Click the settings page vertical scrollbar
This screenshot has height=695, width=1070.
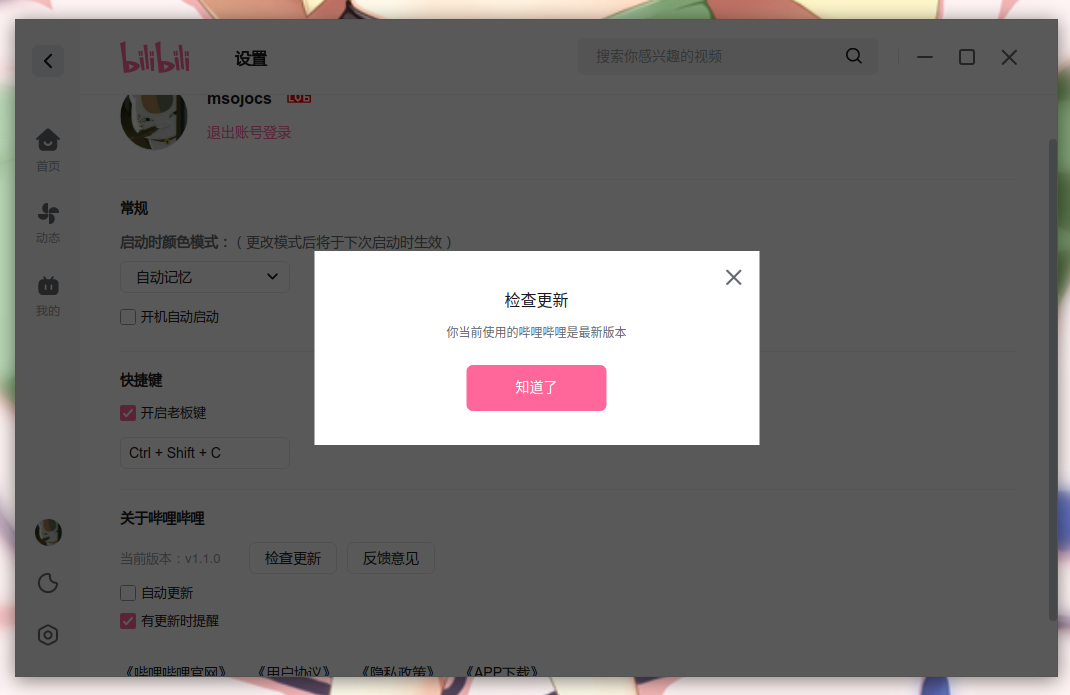(x=1053, y=380)
